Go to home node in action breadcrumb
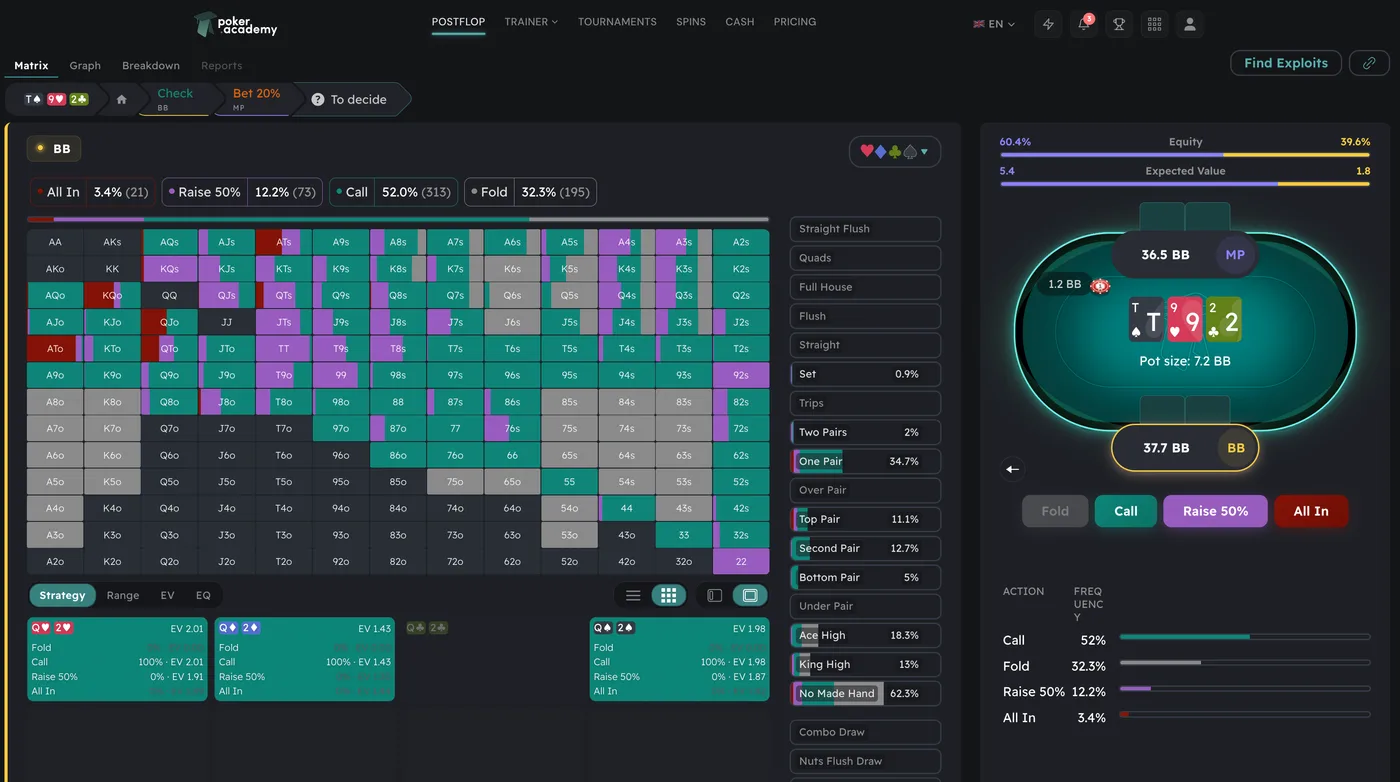 coord(122,100)
